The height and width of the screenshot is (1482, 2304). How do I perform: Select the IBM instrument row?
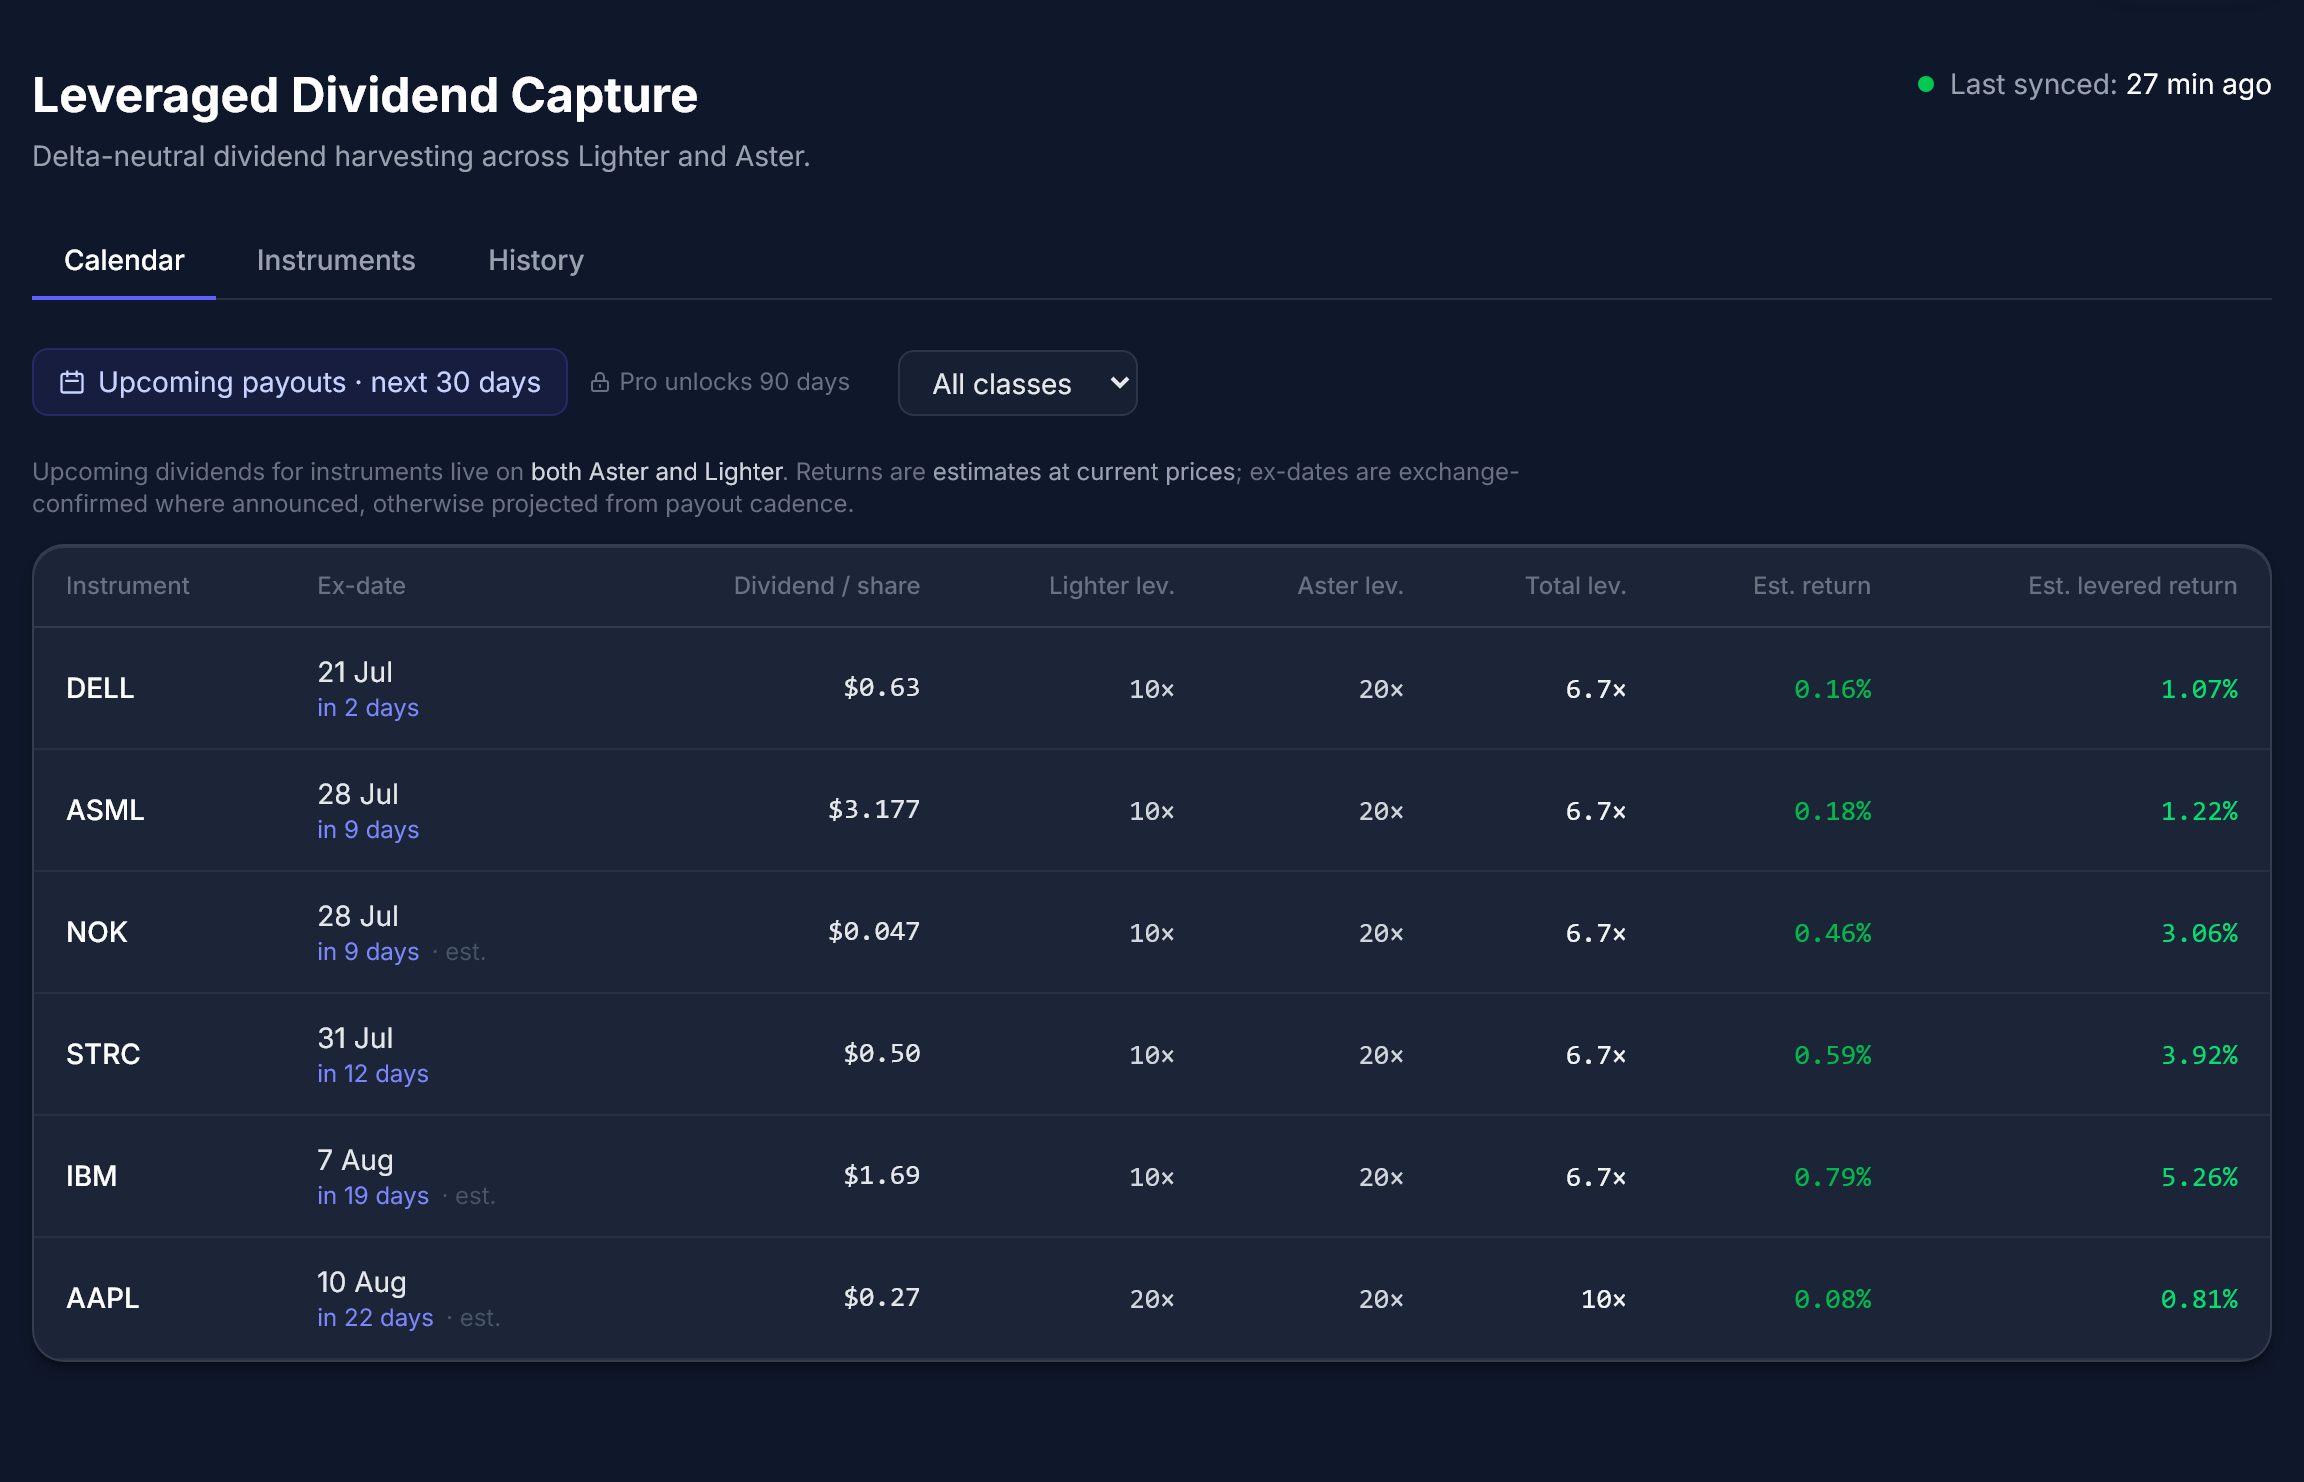point(1152,1177)
